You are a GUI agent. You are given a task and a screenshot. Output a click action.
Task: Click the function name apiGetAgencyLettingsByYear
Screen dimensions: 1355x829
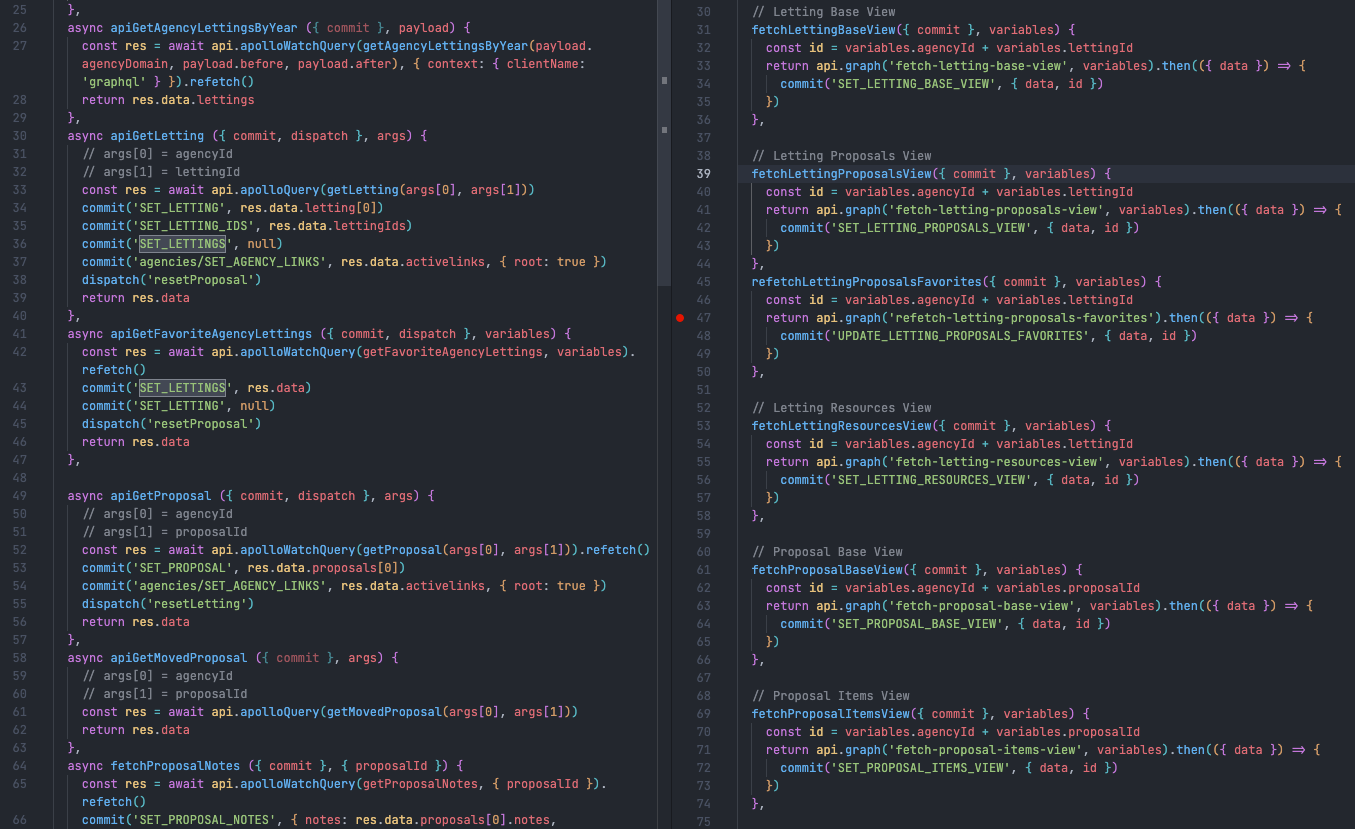pos(204,28)
